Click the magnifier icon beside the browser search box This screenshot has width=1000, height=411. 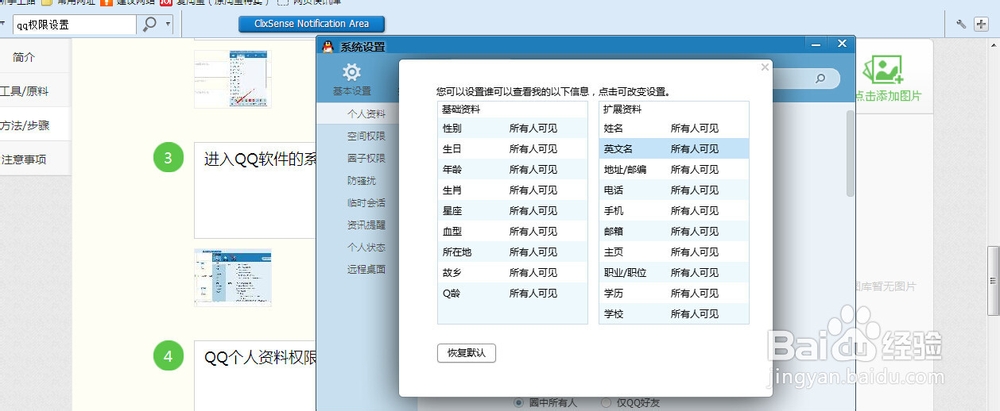point(149,24)
